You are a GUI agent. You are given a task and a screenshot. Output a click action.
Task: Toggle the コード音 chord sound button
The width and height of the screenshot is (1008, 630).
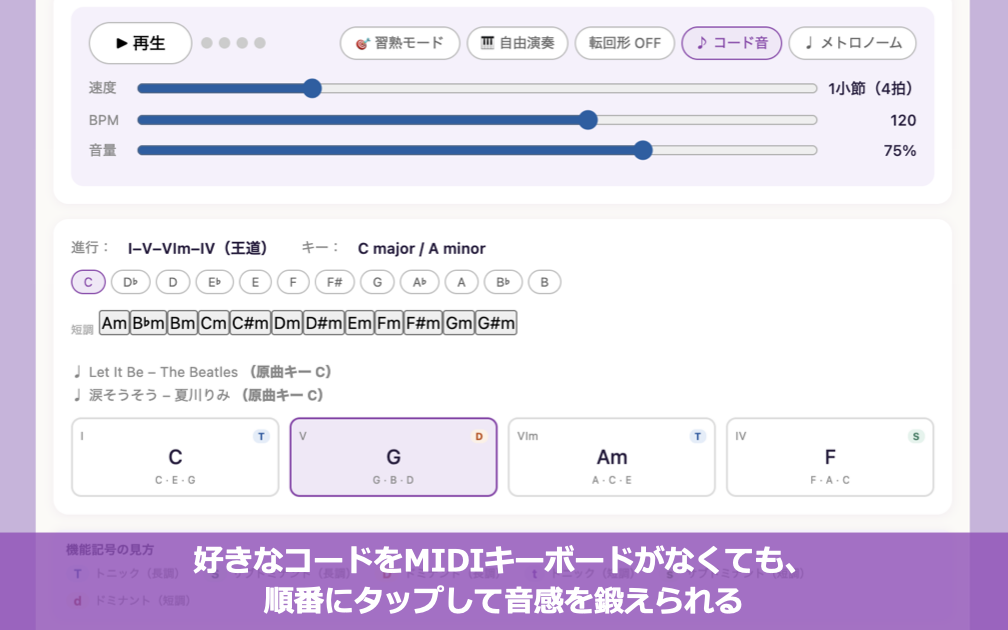732,43
